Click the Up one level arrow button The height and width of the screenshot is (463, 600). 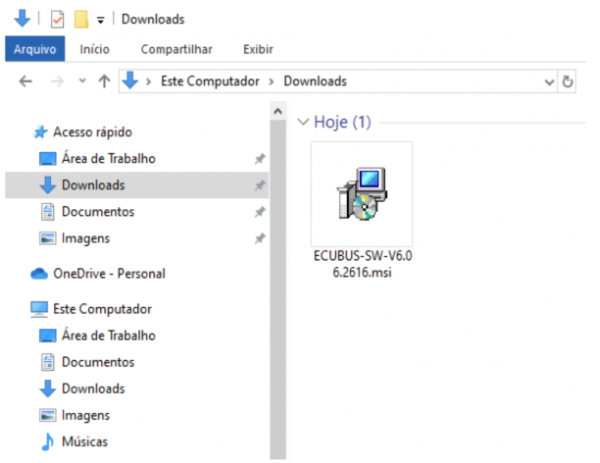tap(103, 82)
